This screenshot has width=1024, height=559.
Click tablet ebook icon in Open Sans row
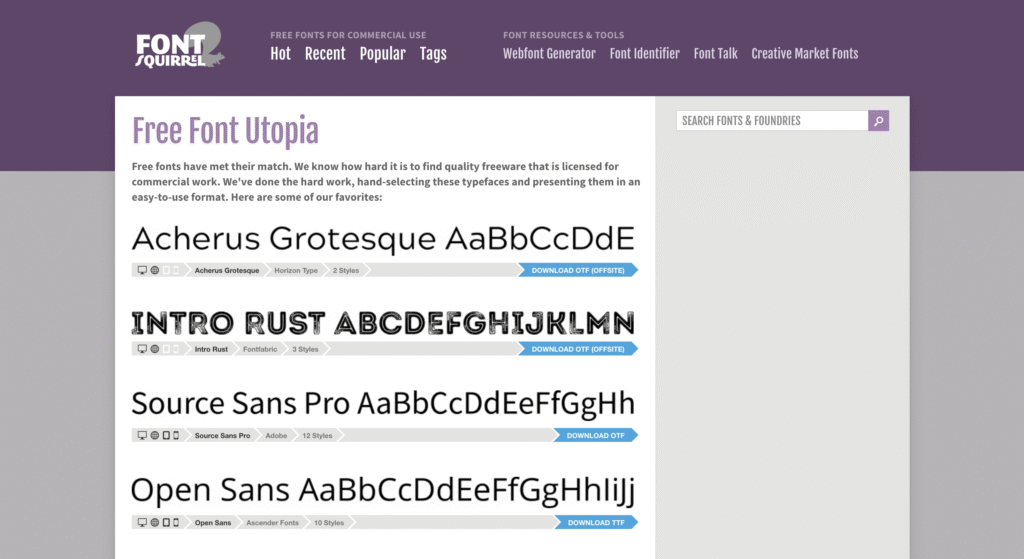[166, 522]
